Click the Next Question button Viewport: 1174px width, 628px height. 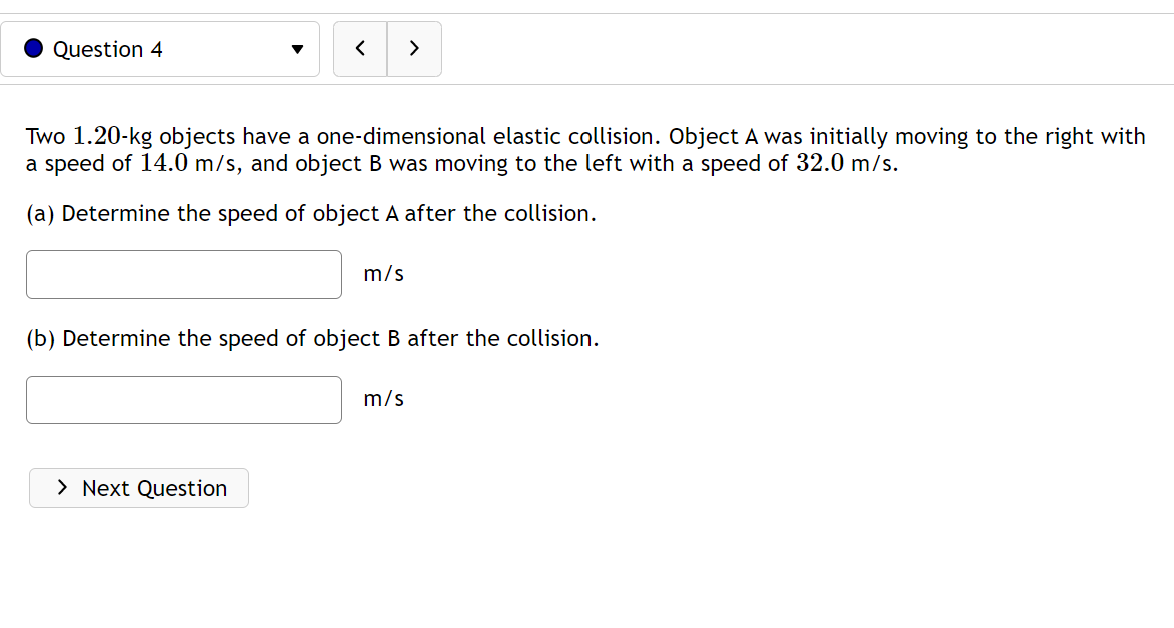(x=138, y=488)
